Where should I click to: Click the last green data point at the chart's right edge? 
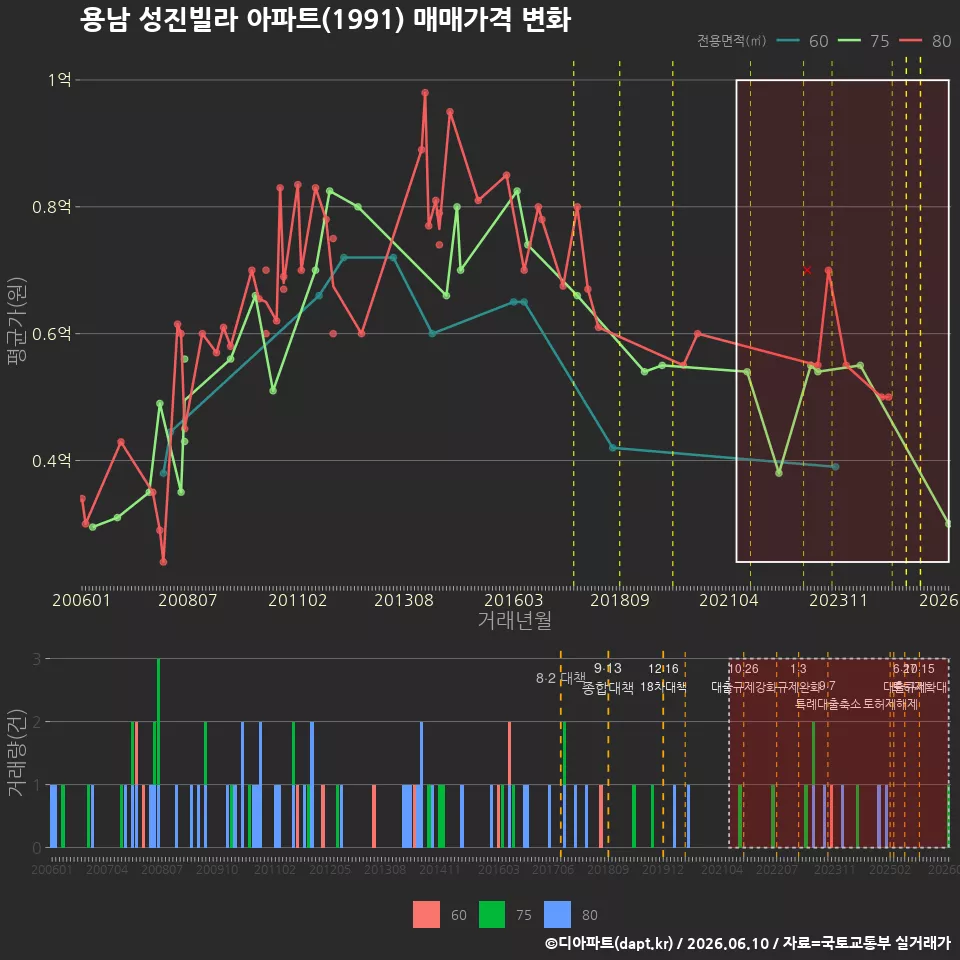tap(948, 523)
